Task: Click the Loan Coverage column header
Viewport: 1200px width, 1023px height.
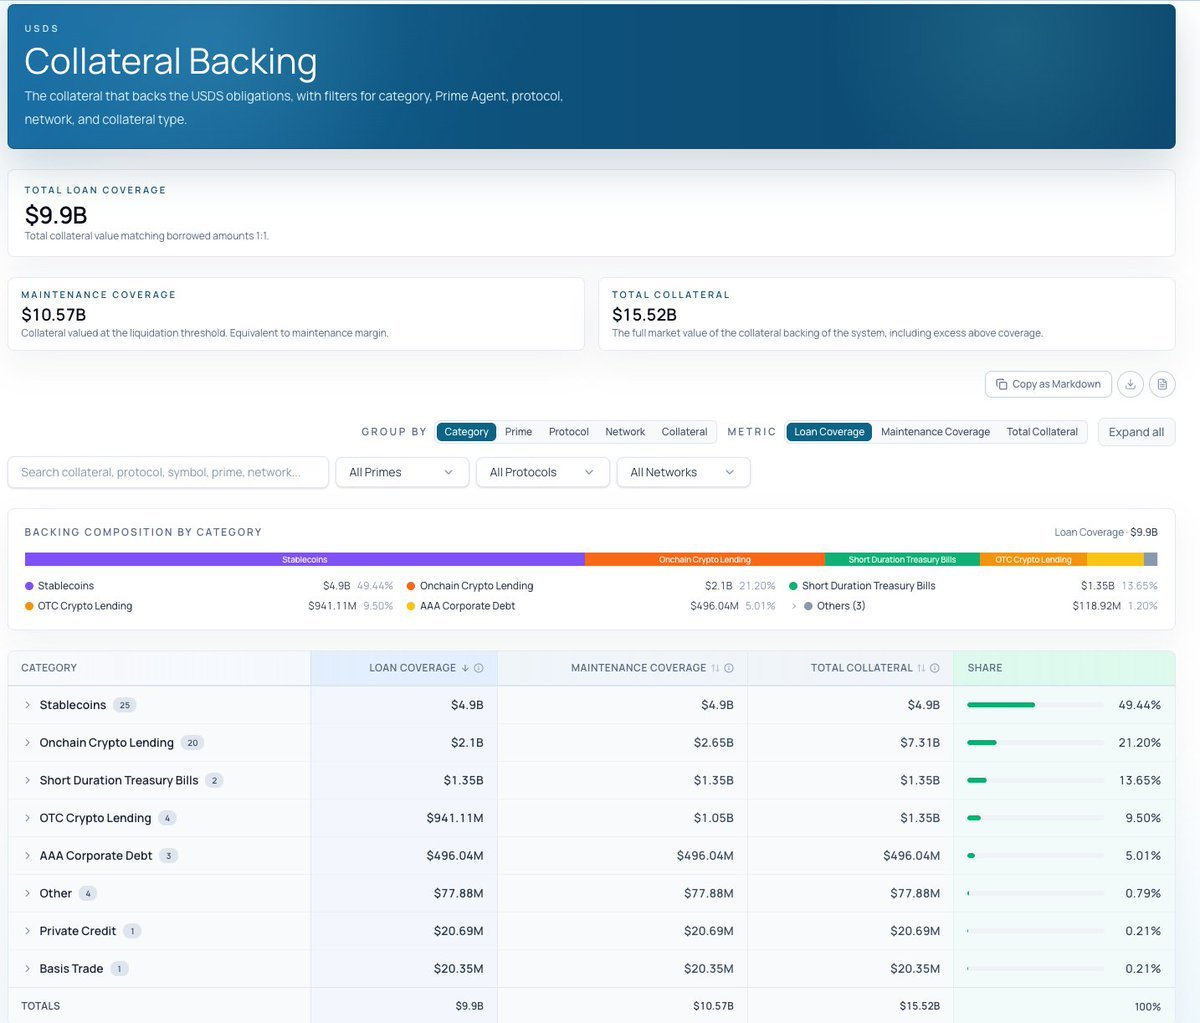Action: pyautogui.click(x=404, y=668)
